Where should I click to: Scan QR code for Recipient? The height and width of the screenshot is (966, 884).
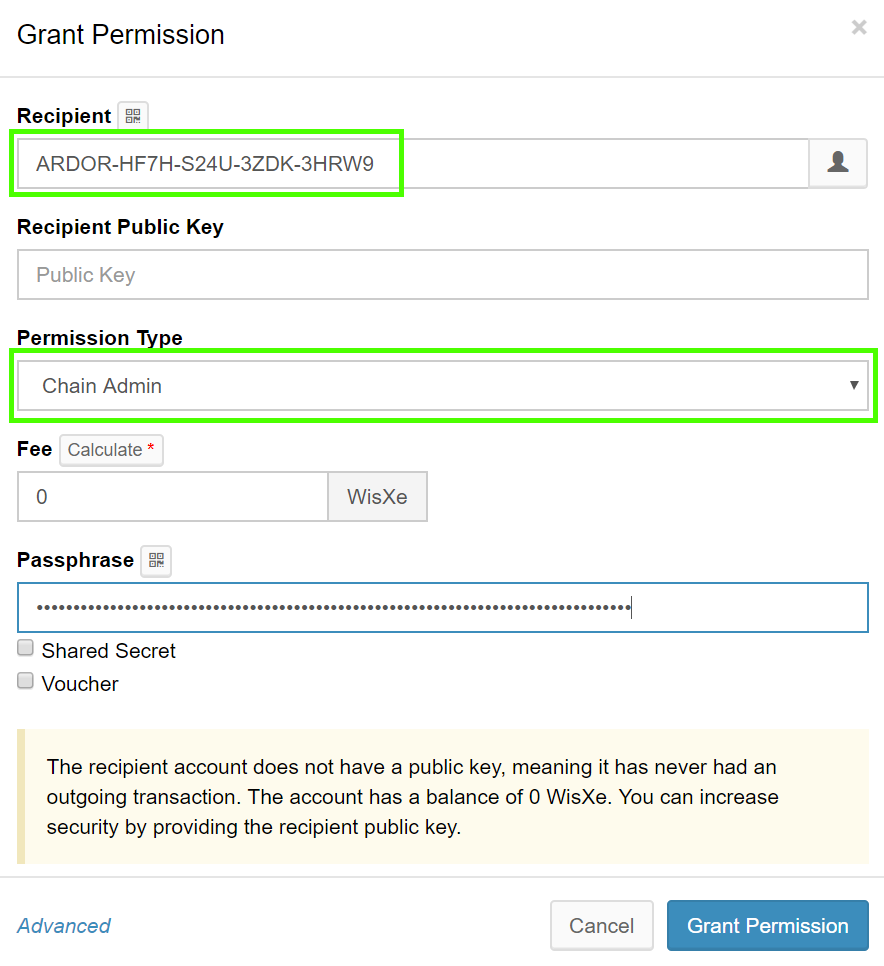coord(133,116)
